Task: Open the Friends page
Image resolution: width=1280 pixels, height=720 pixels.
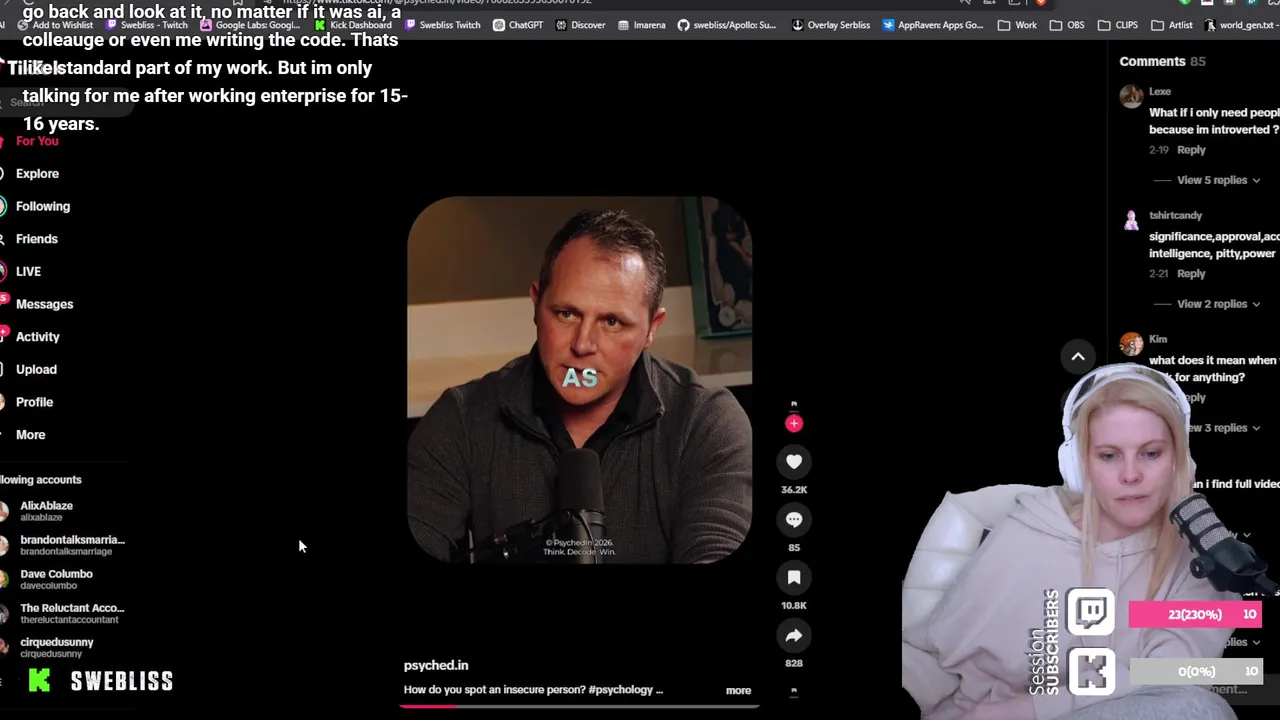Action: pos(37,239)
